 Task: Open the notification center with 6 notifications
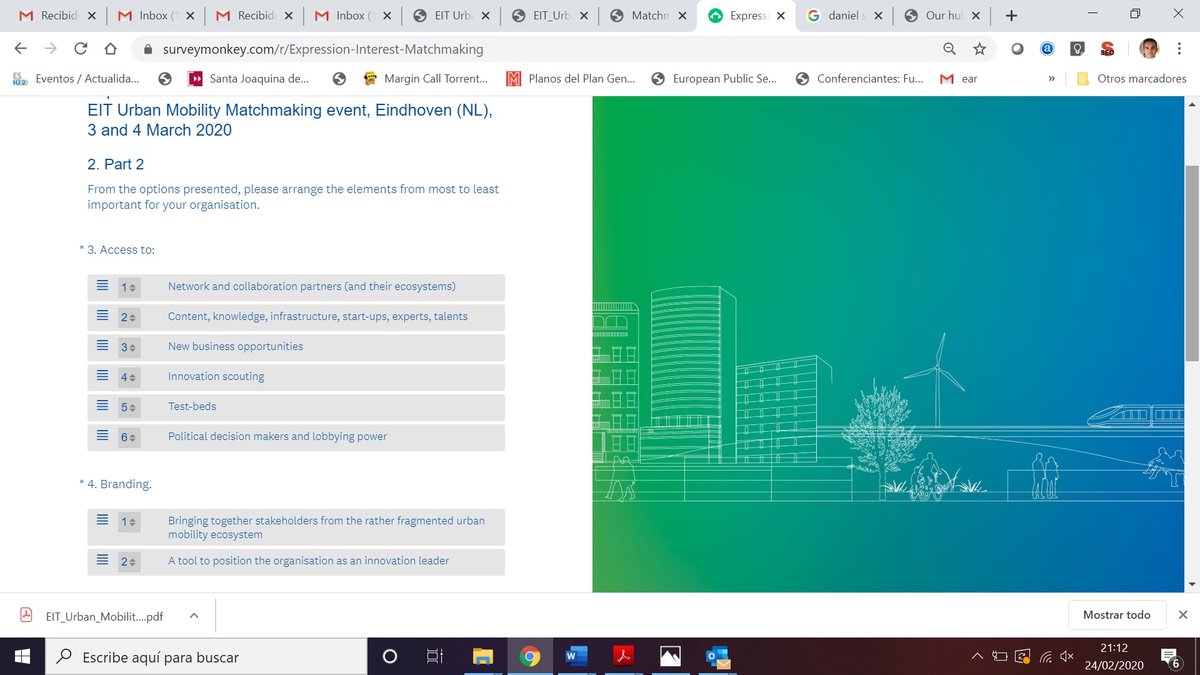point(1172,657)
